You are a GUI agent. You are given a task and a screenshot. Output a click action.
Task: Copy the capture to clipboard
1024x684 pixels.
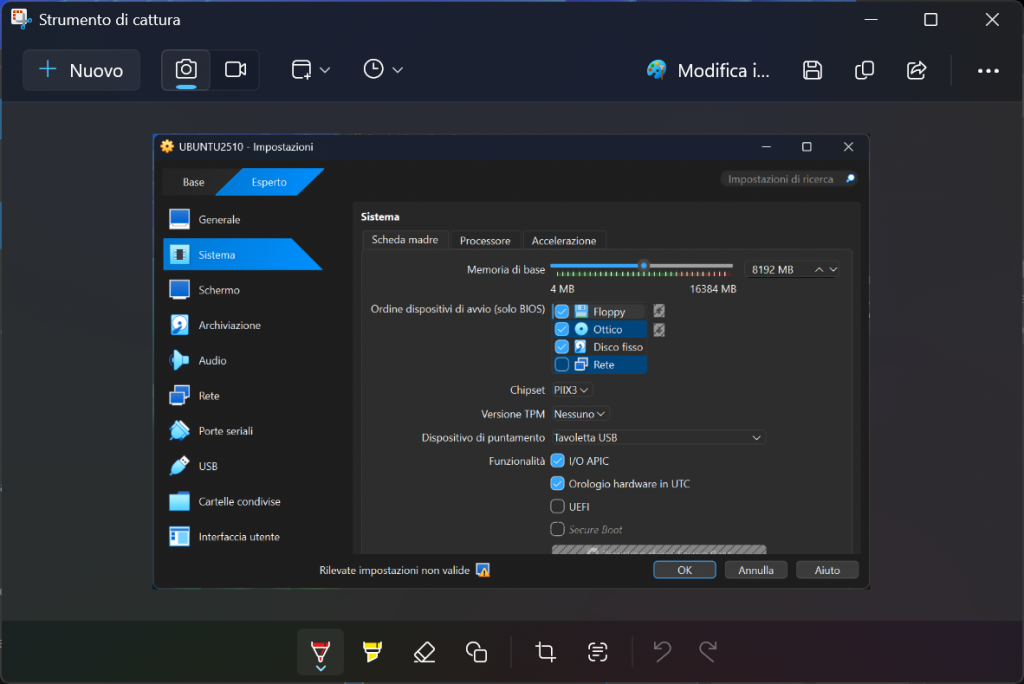865,70
